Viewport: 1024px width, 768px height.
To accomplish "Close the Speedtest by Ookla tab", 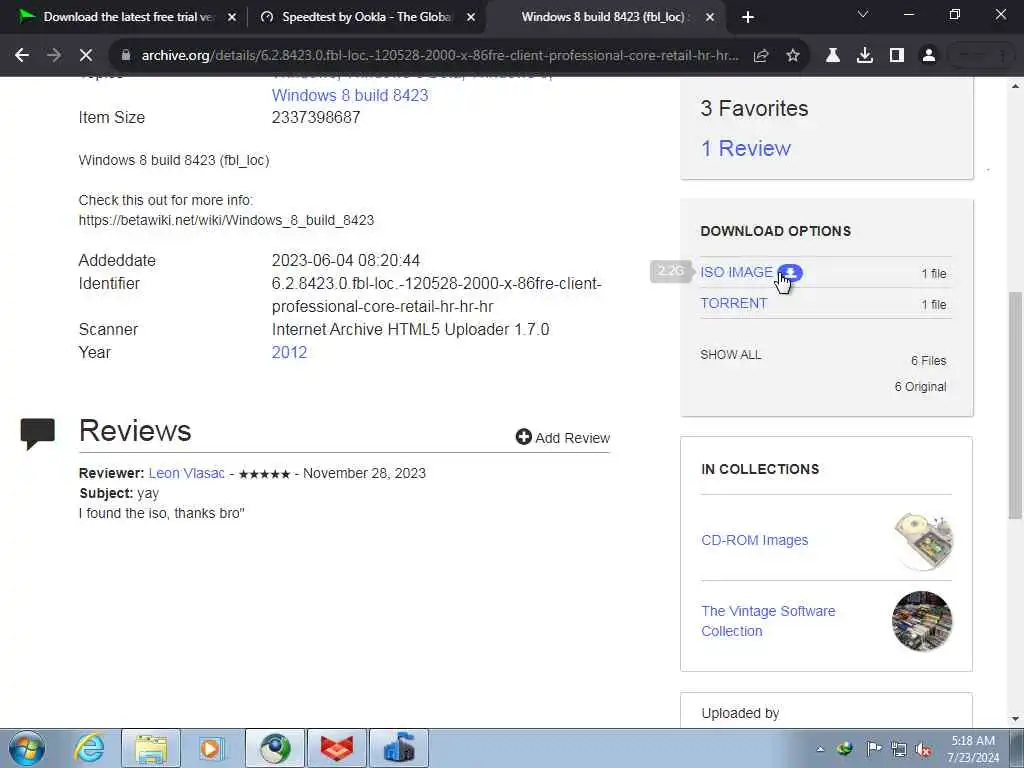I will coord(471,18).
